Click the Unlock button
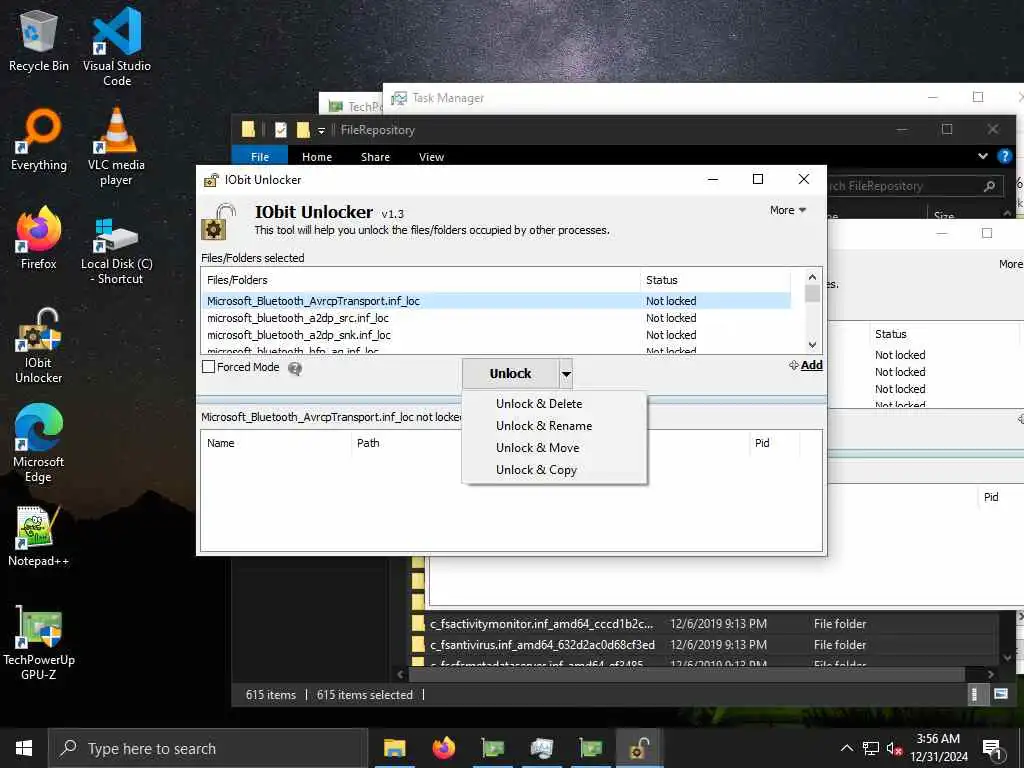This screenshot has height=768, width=1024. point(510,374)
